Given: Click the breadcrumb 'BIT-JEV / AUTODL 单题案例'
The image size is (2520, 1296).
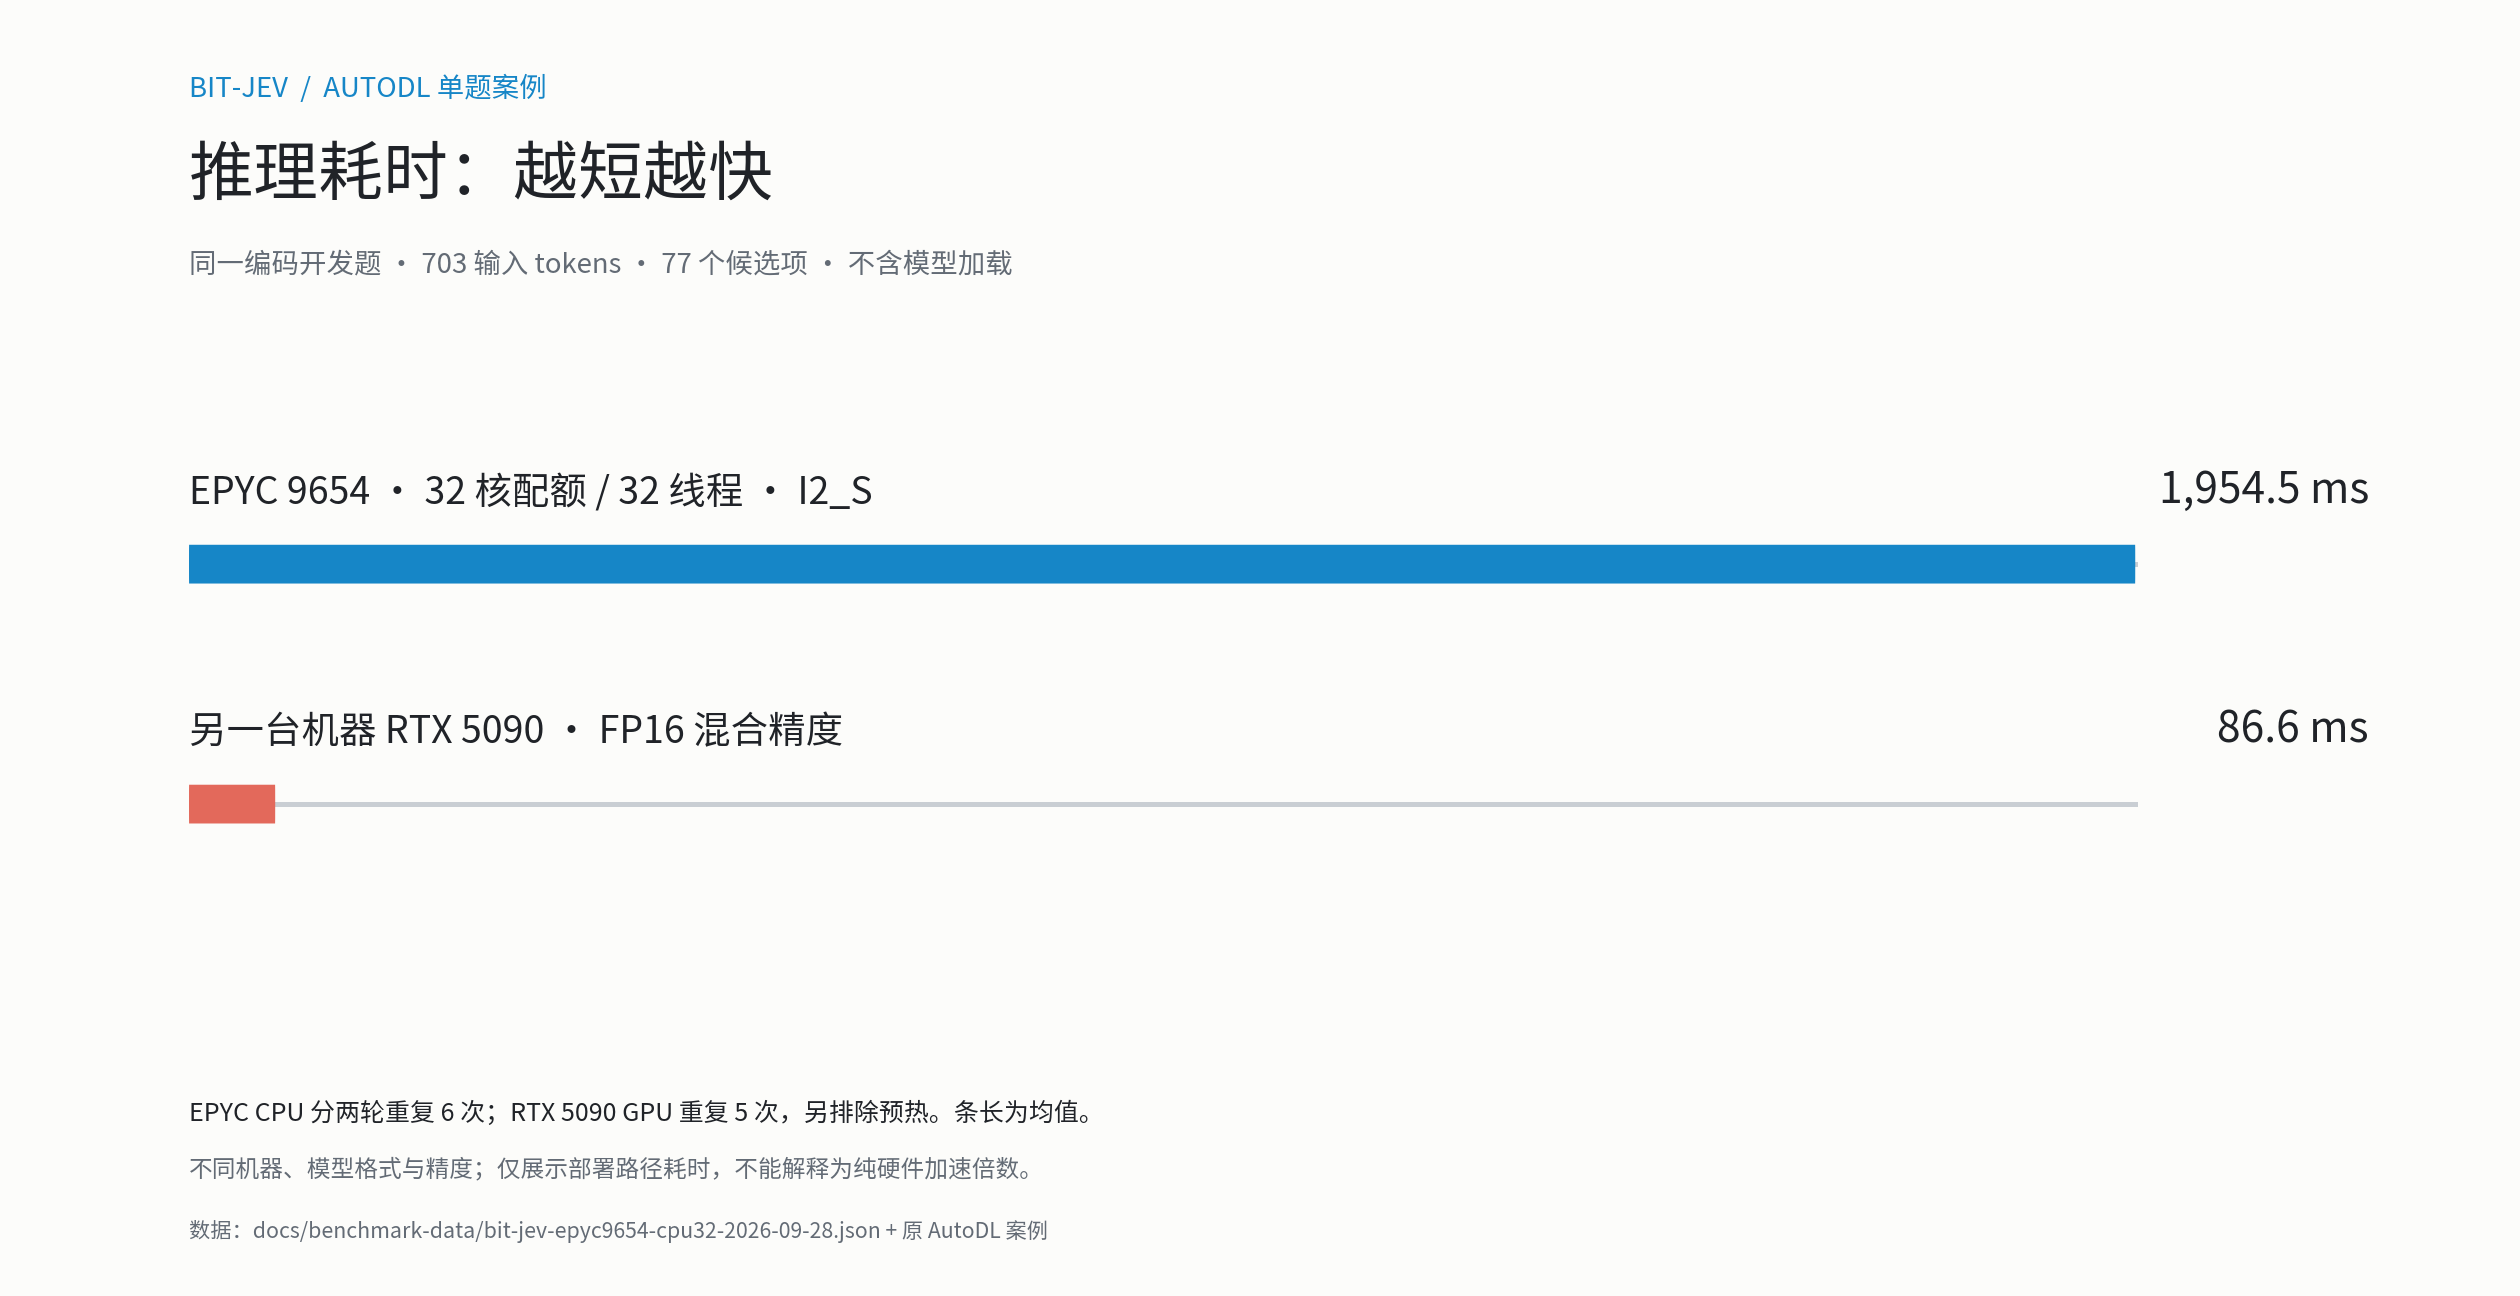Looking at the screenshot, I should click(367, 87).
